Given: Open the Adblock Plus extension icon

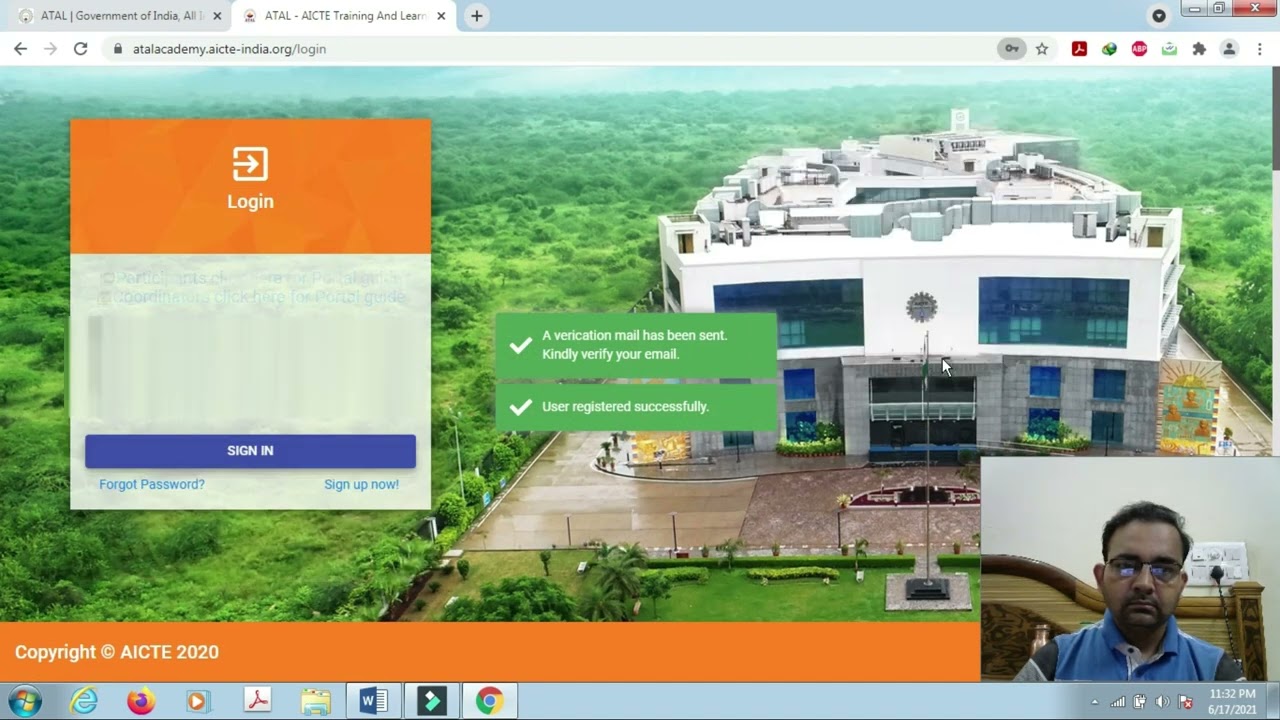Looking at the screenshot, I should 1139,48.
